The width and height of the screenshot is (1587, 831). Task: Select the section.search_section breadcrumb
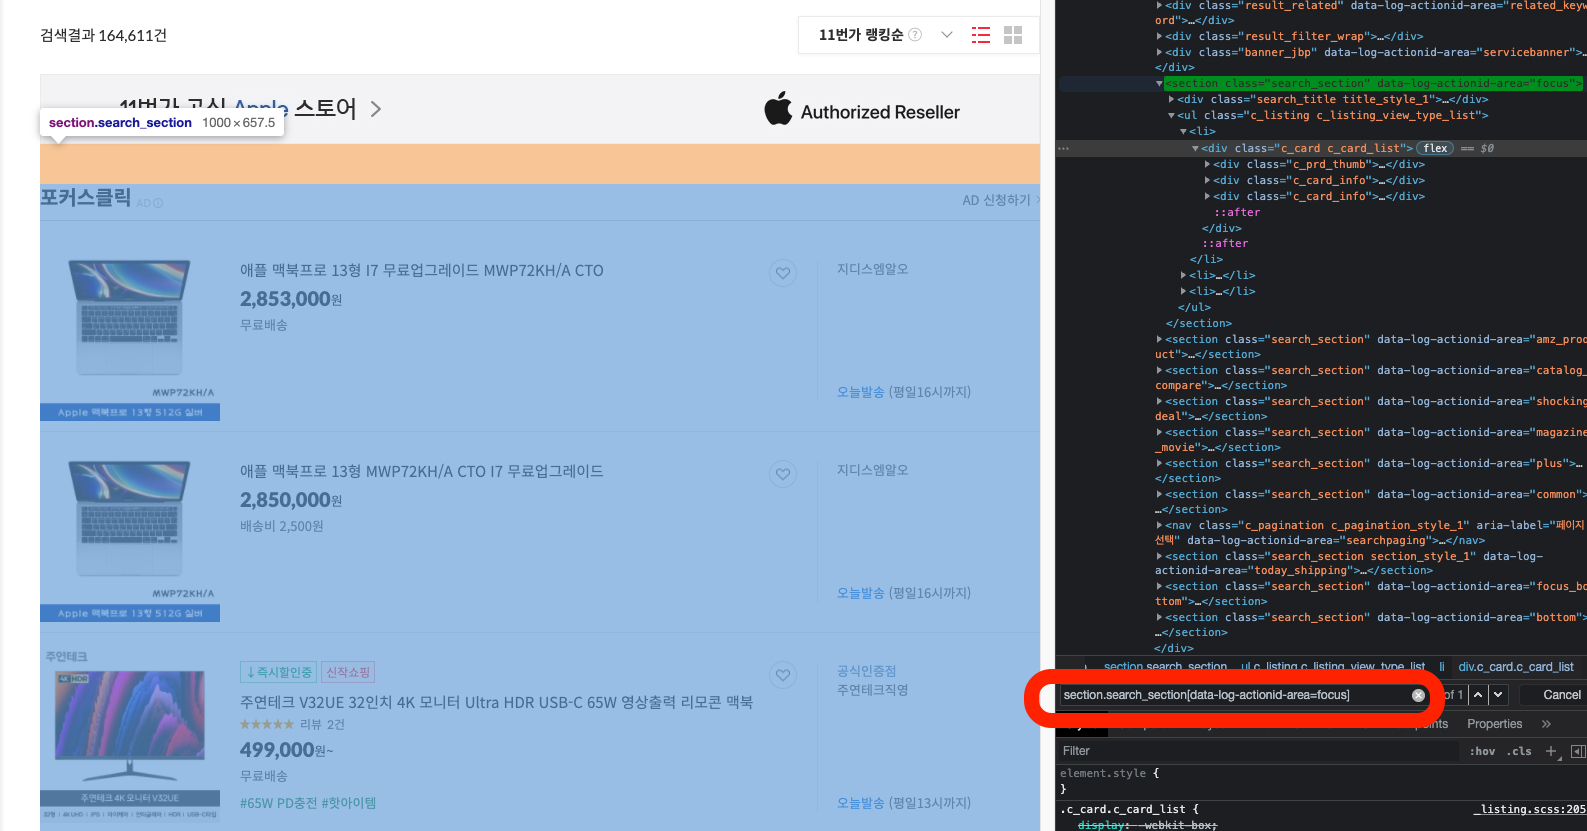click(x=1165, y=667)
